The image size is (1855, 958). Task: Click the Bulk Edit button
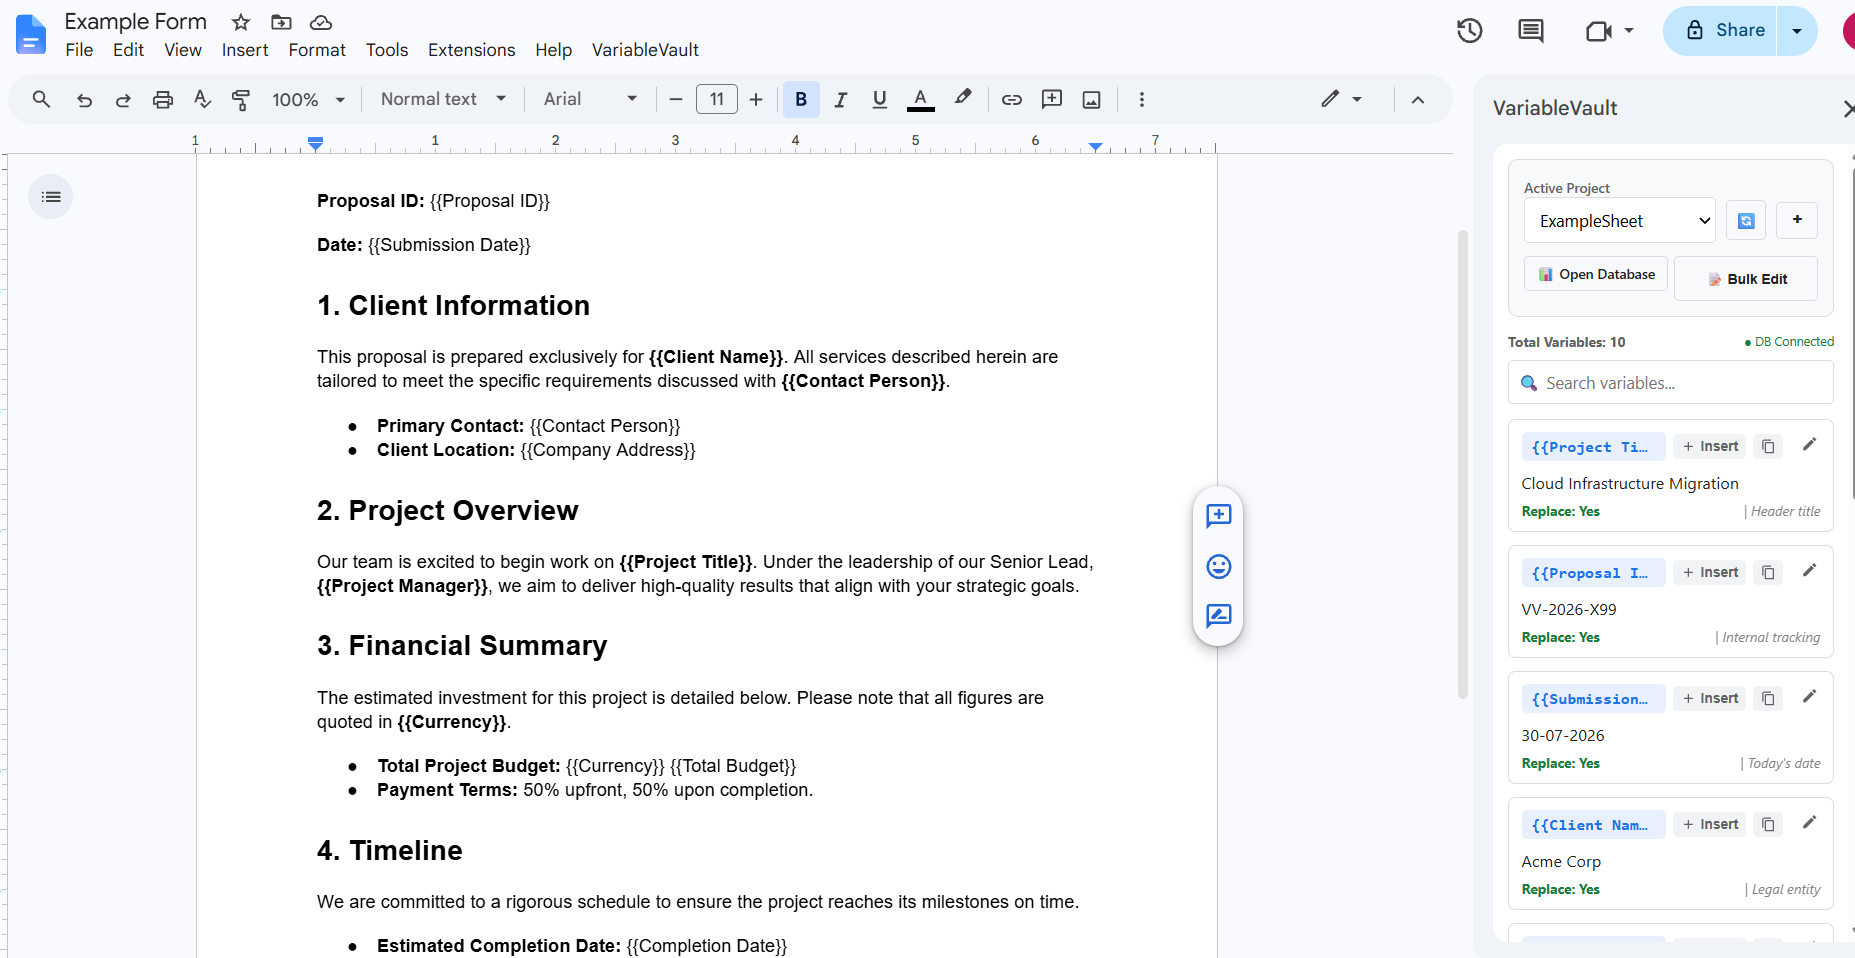tap(1746, 279)
